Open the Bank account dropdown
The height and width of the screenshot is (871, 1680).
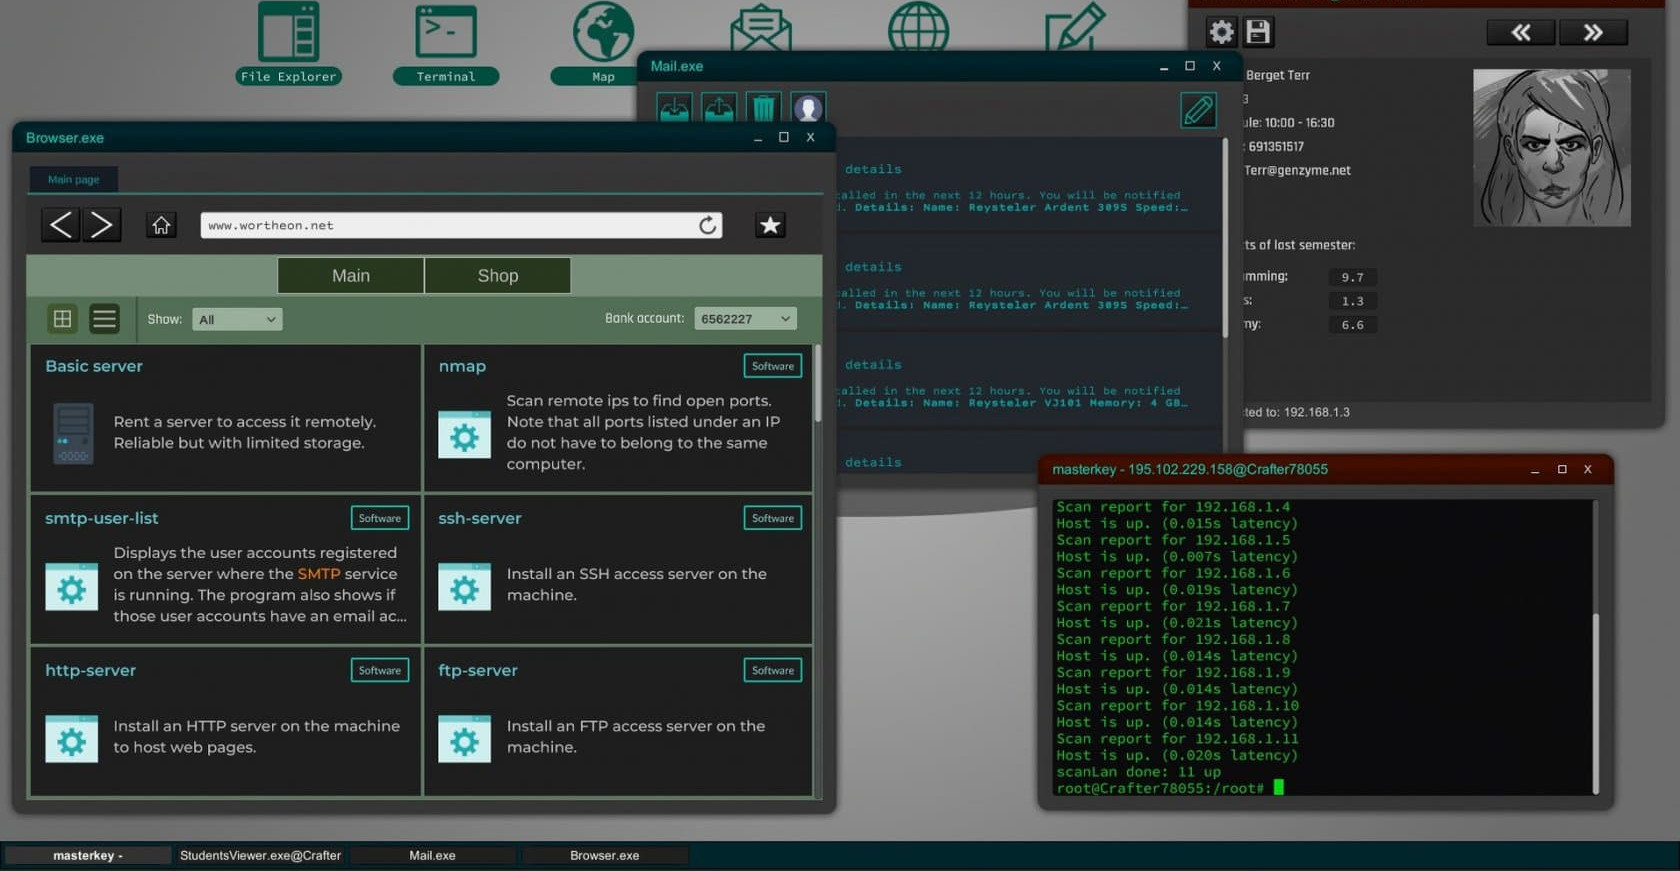tap(745, 319)
